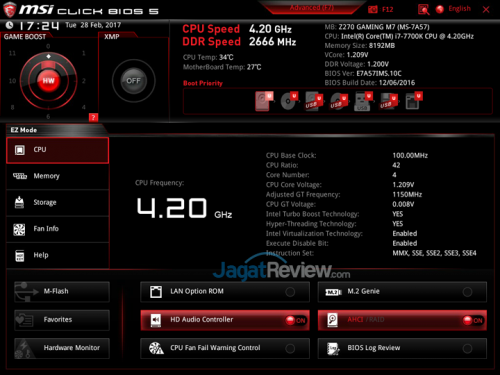500x375 pixels.
Task: Click Intel Virtualization Technology Enabled value
Action: 405,233
